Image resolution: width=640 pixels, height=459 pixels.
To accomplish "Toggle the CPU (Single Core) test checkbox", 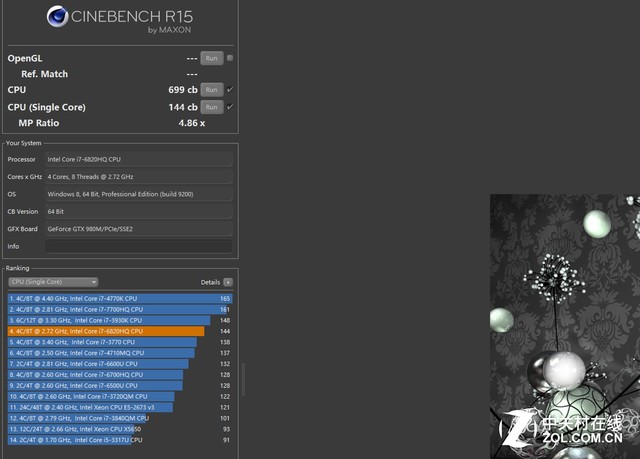I will (x=230, y=107).
